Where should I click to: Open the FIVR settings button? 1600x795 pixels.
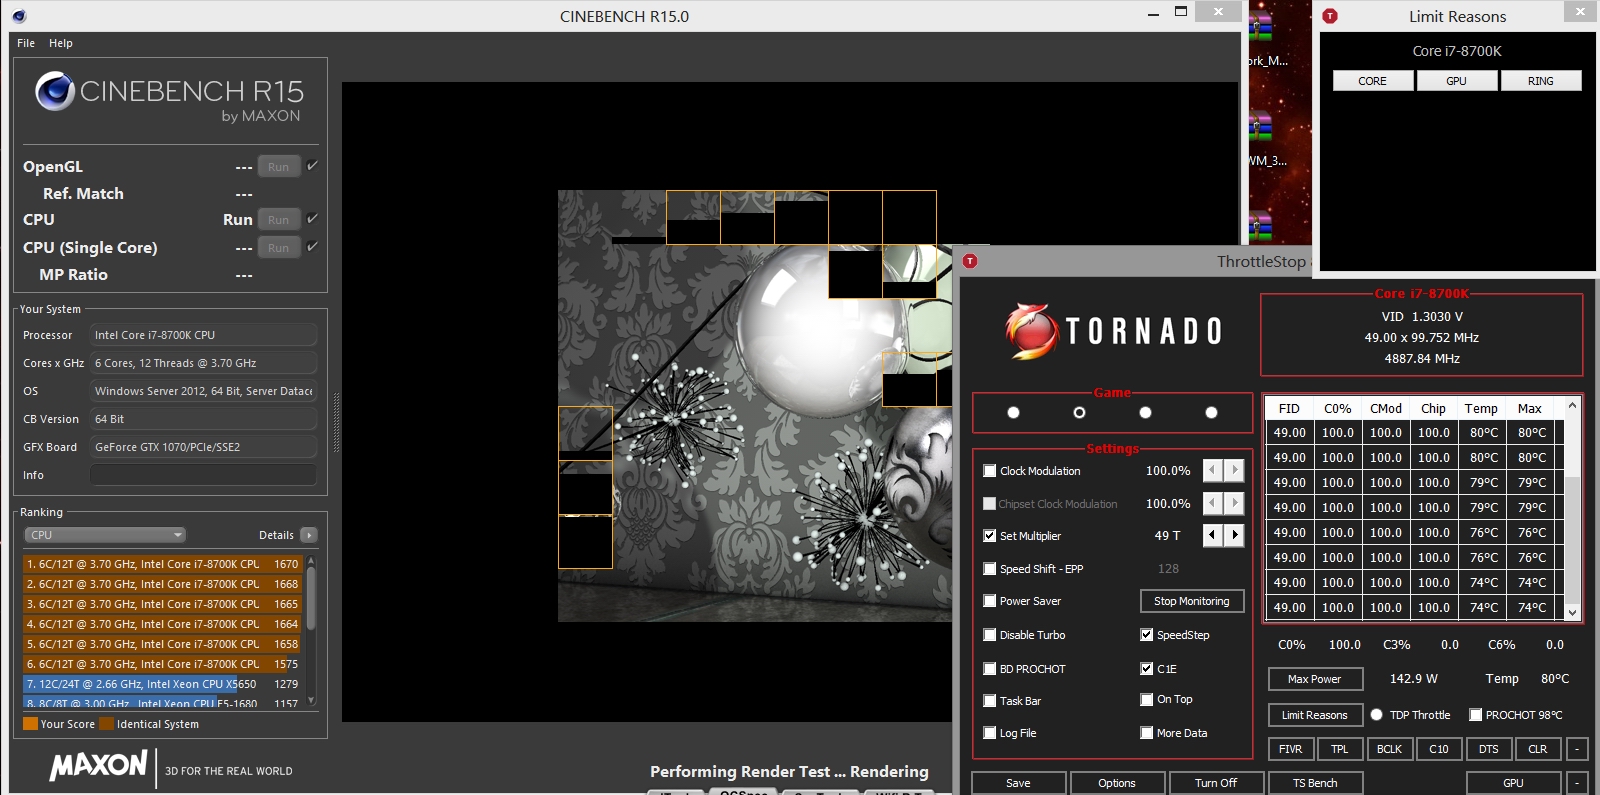[x=1291, y=749]
